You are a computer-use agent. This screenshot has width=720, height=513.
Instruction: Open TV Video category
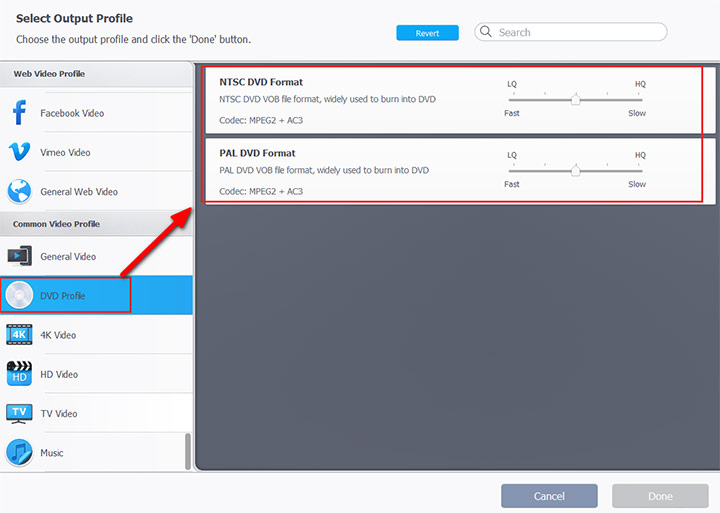coord(96,413)
